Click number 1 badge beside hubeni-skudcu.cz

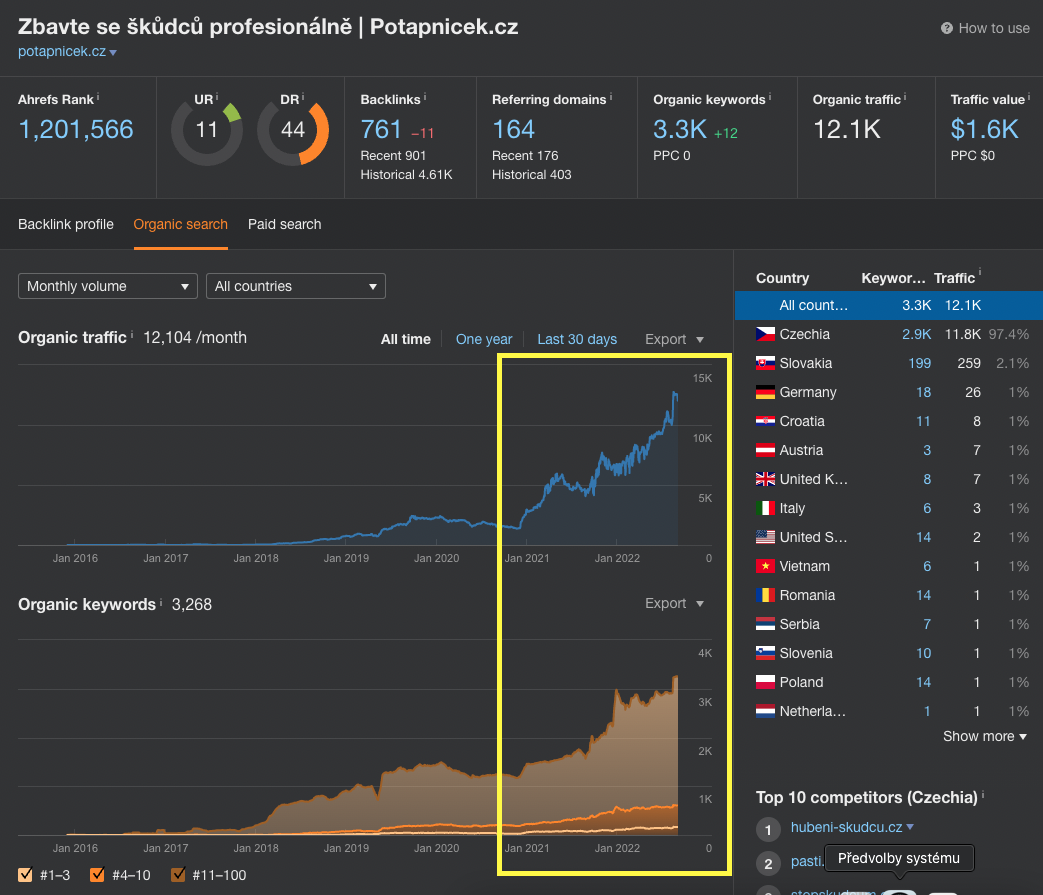tap(768, 829)
